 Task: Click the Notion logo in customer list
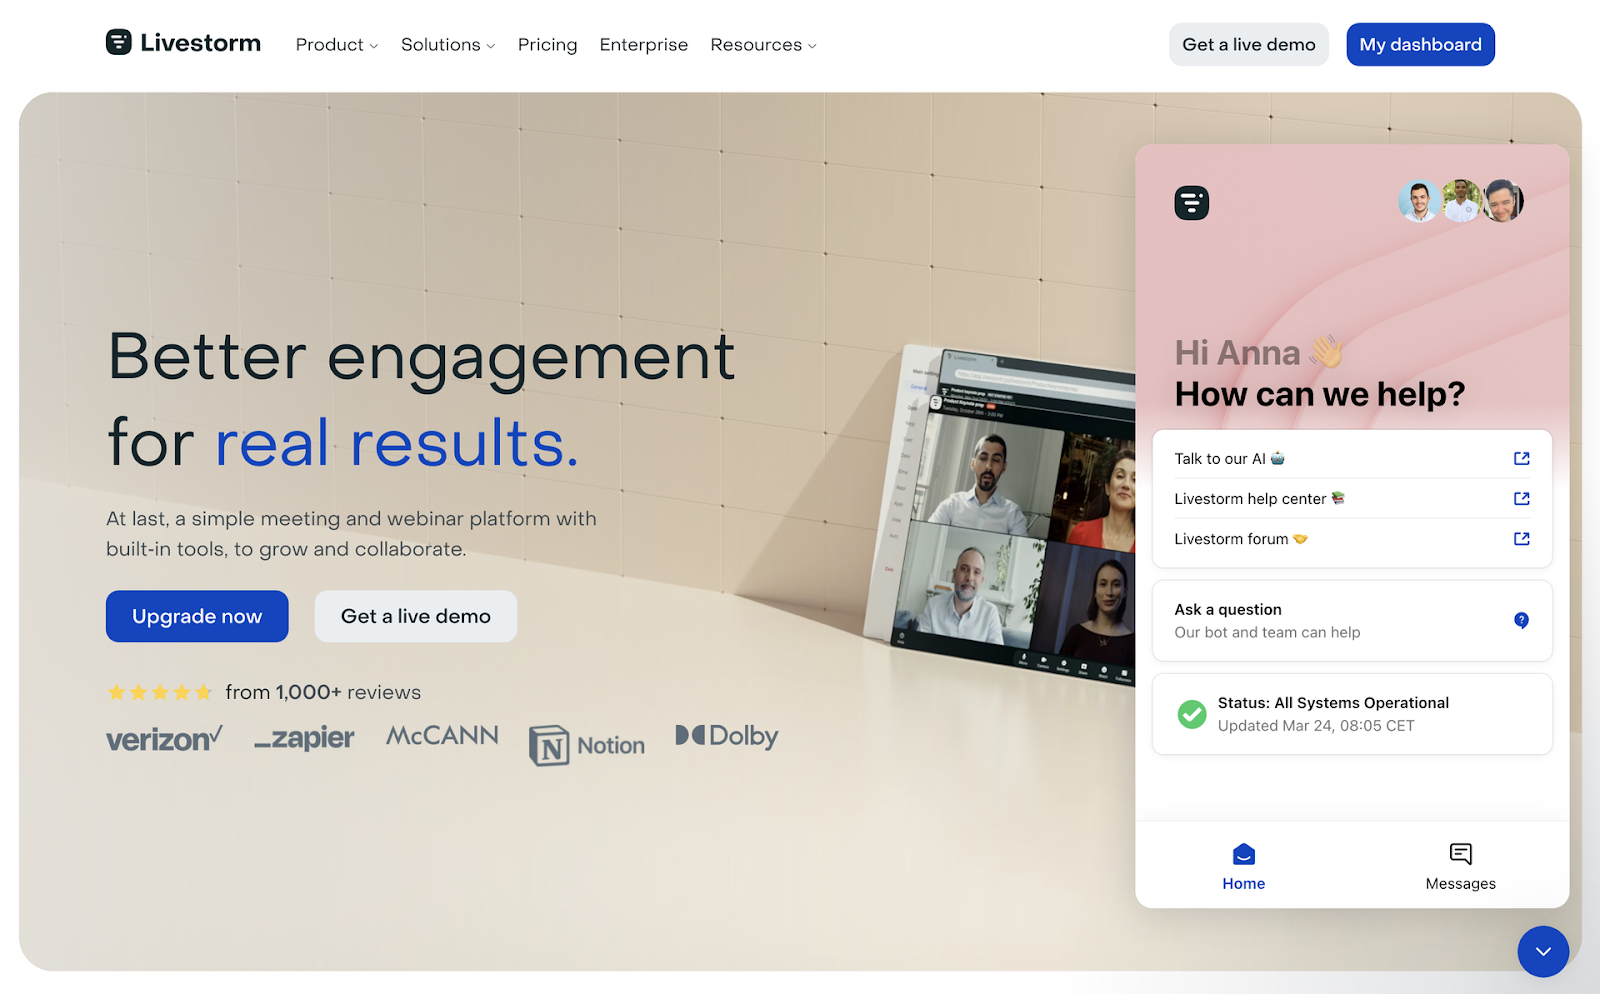587,745
